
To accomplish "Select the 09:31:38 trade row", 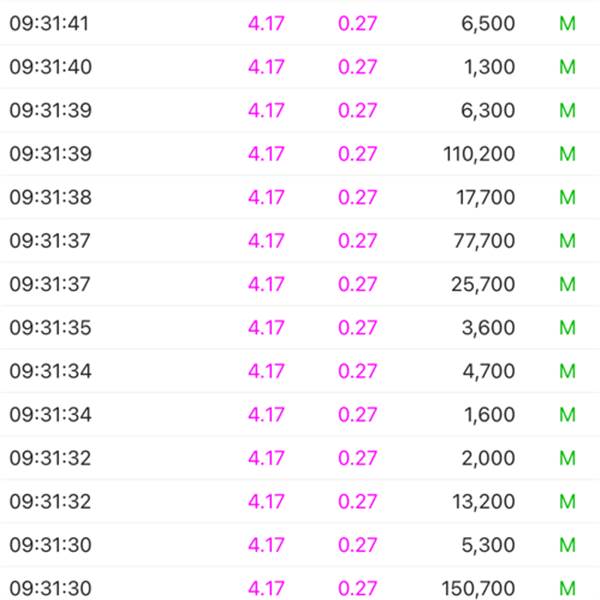I will [x=300, y=197].
